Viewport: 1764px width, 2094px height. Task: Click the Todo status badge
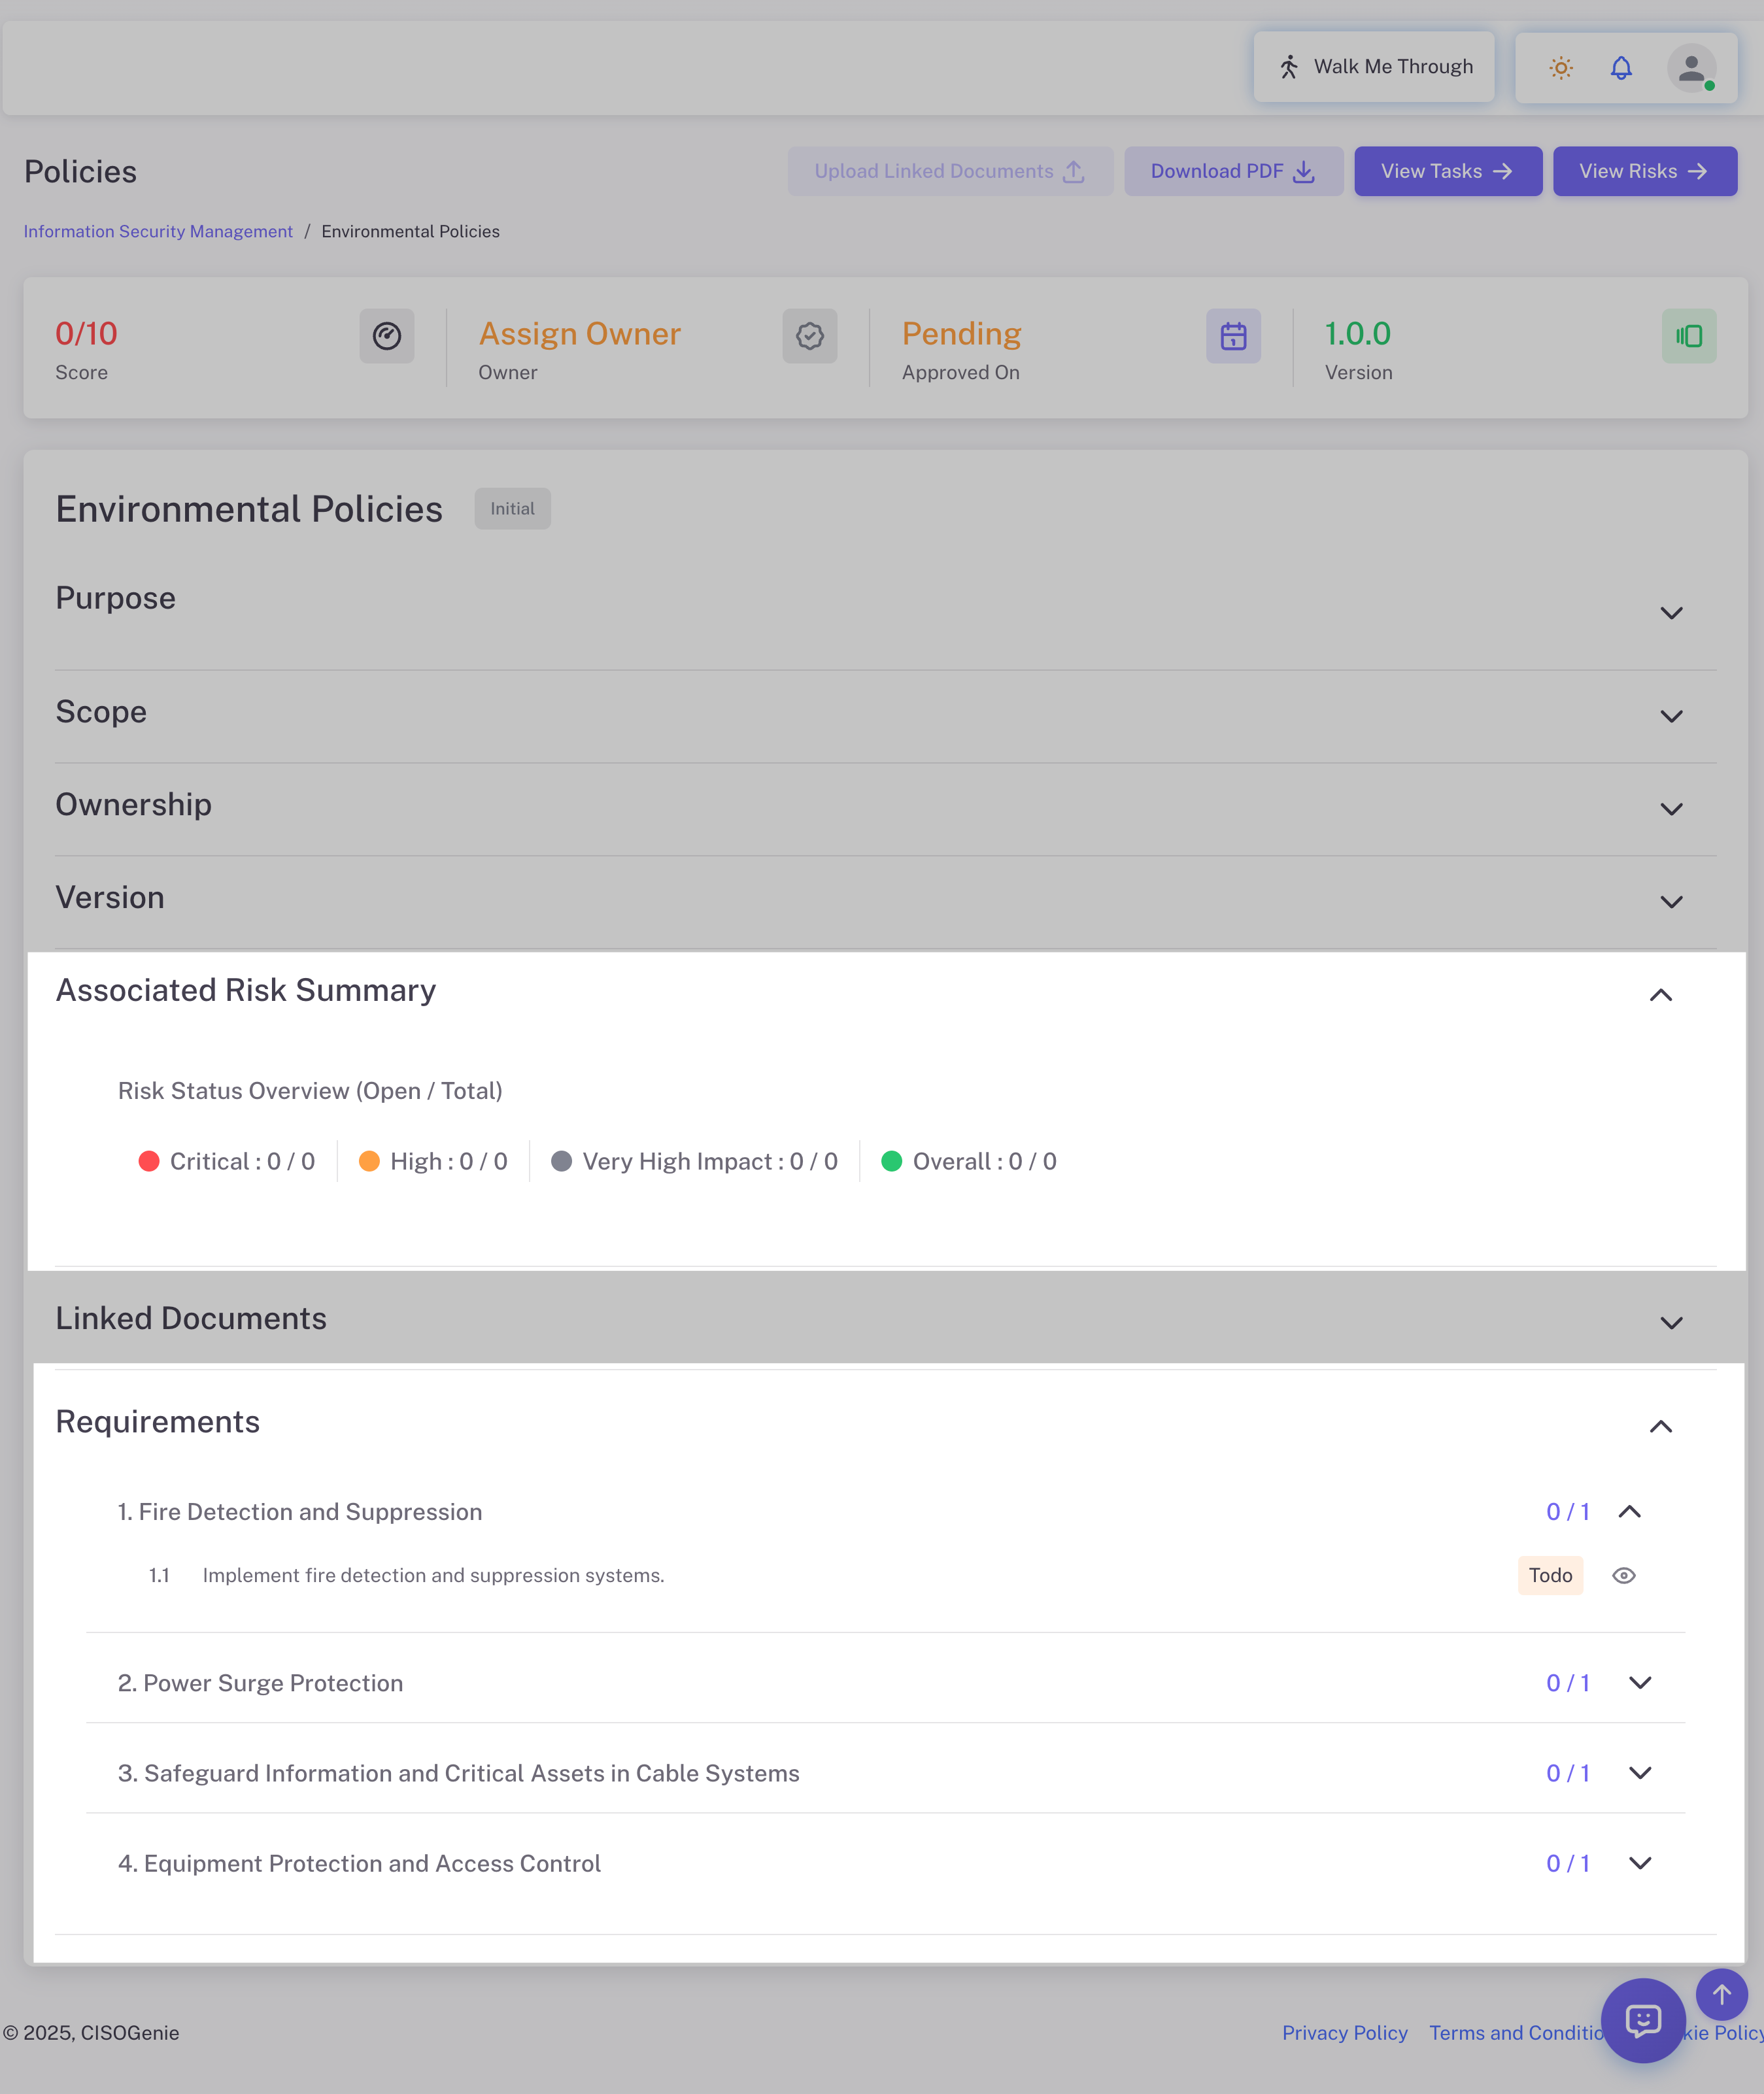pos(1550,1575)
